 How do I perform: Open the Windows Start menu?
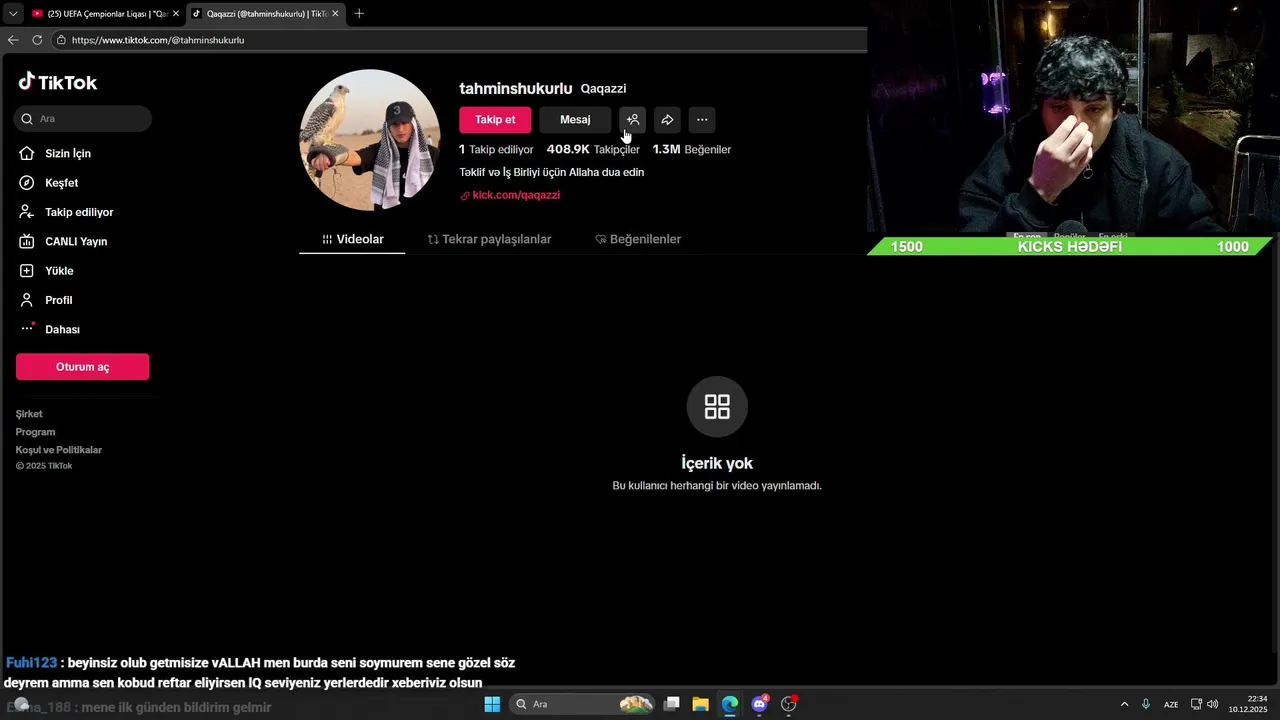[x=492, y=704]
